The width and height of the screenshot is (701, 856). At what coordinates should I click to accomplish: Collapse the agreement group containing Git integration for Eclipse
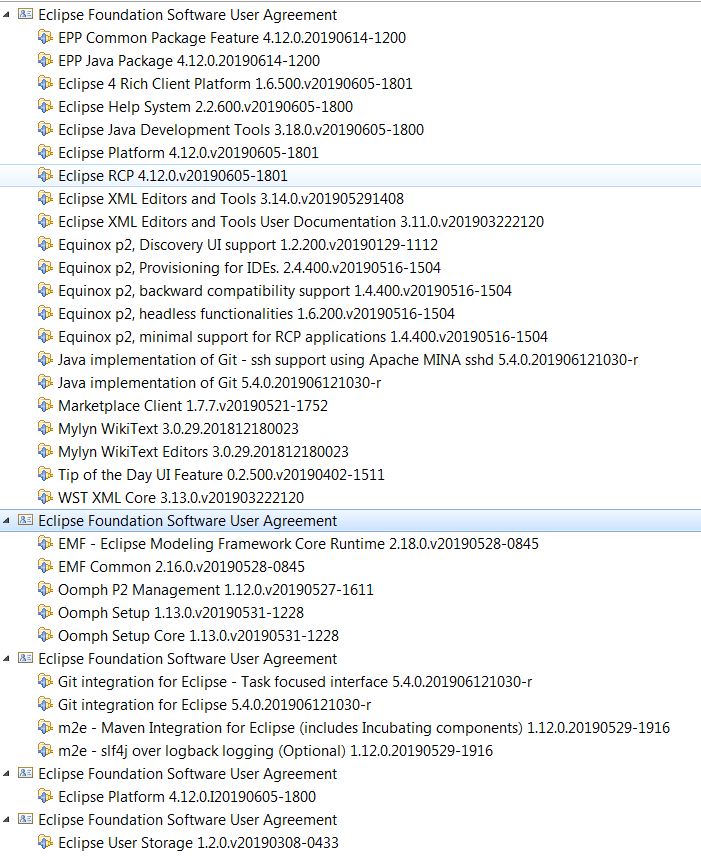[x=9, y=659]
